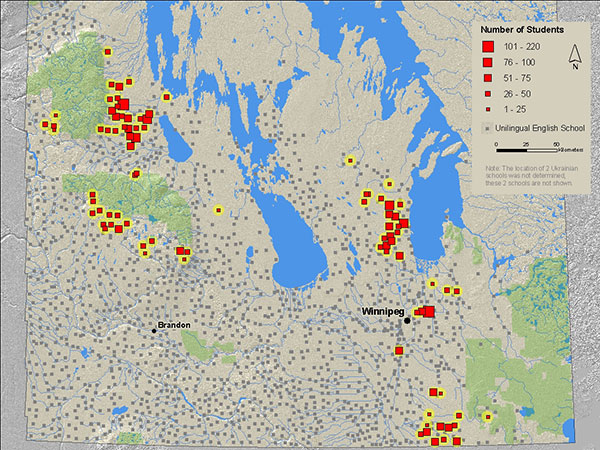Screen dimensions: 600x450
Task: Click the Unilingual English School gray symbol
Action: pos(488,129)
